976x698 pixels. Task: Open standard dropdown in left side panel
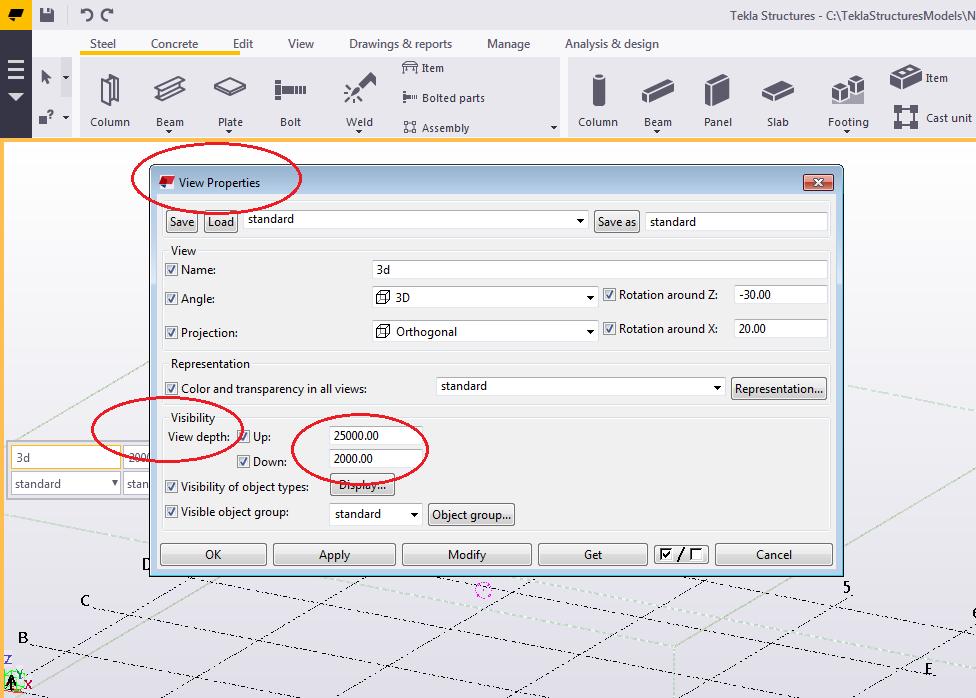[x=65, y=483]
